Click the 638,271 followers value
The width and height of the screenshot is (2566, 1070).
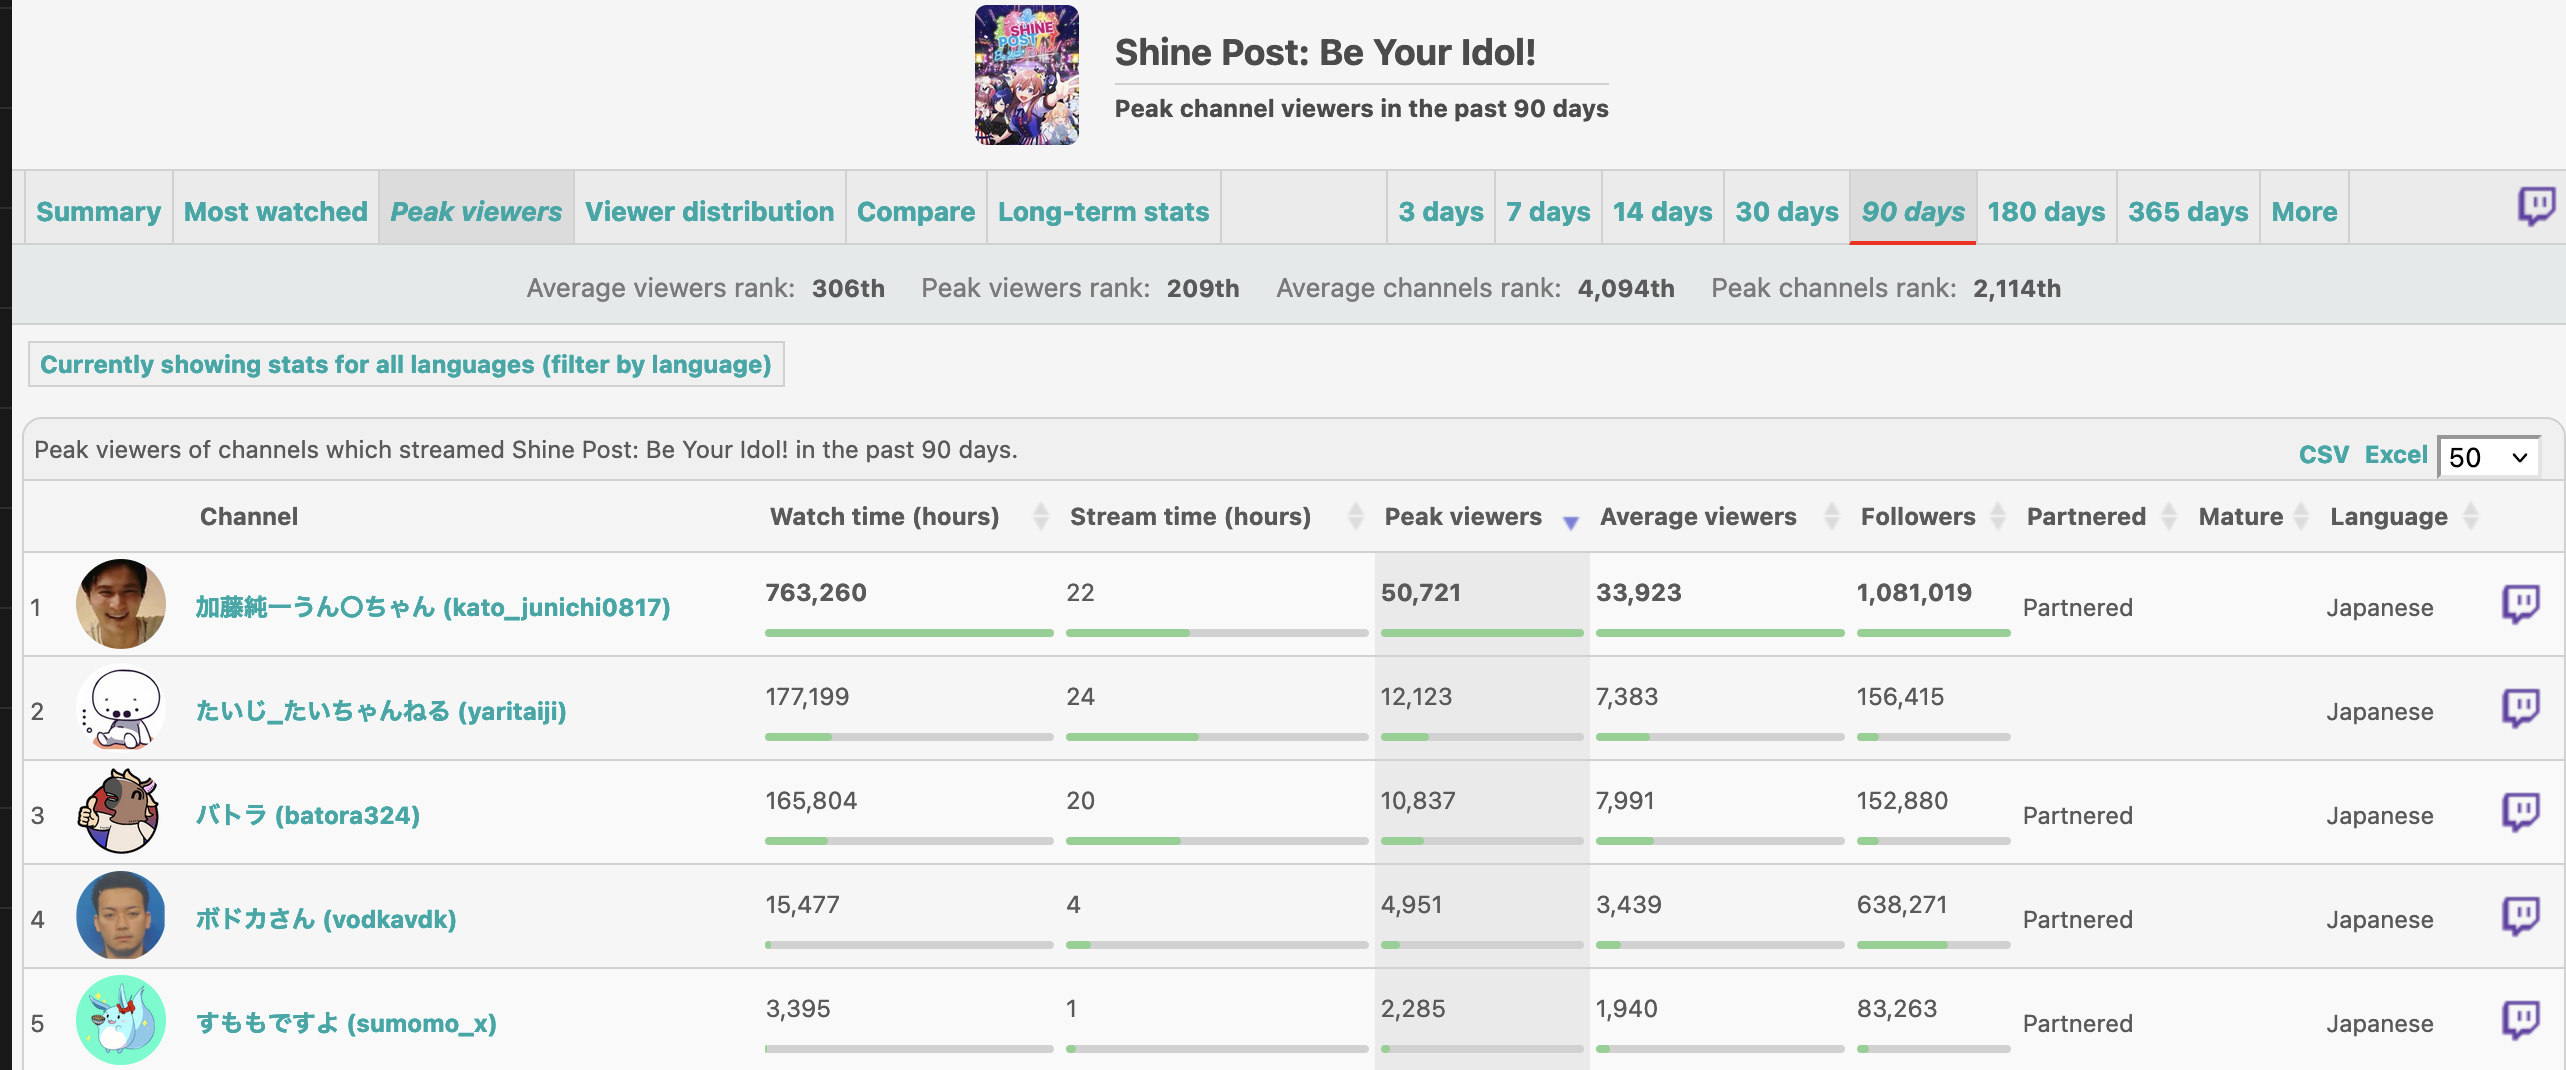click(1902, 904)
